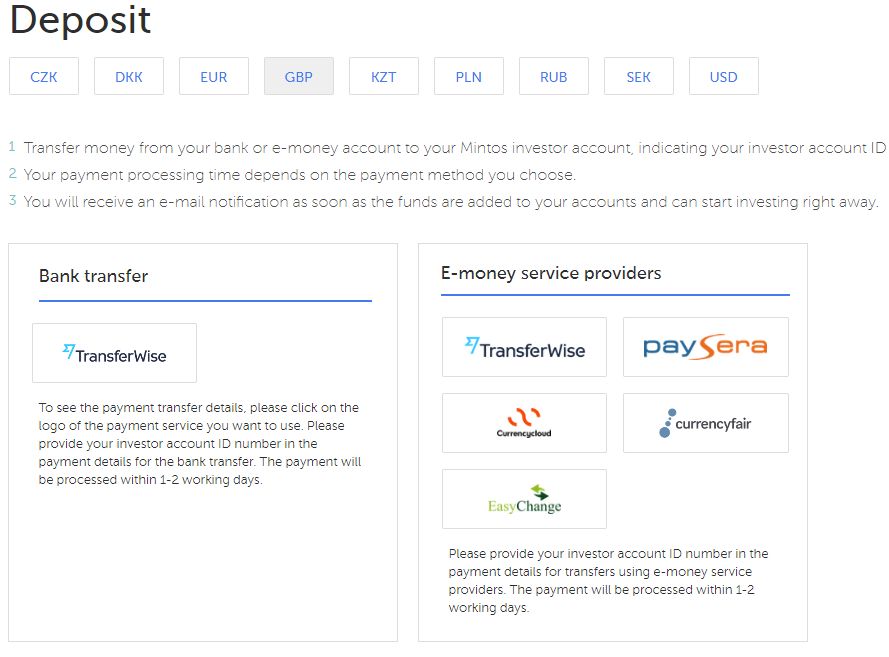
Task: Choose the KZT currency tab
Action: point(384,76)
